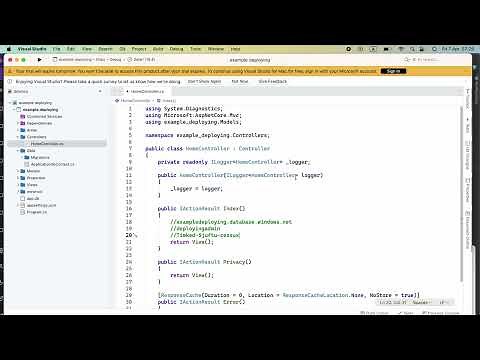Open the View menu
480x360 pixels.
pyautogui.click(x=87, y=49)
